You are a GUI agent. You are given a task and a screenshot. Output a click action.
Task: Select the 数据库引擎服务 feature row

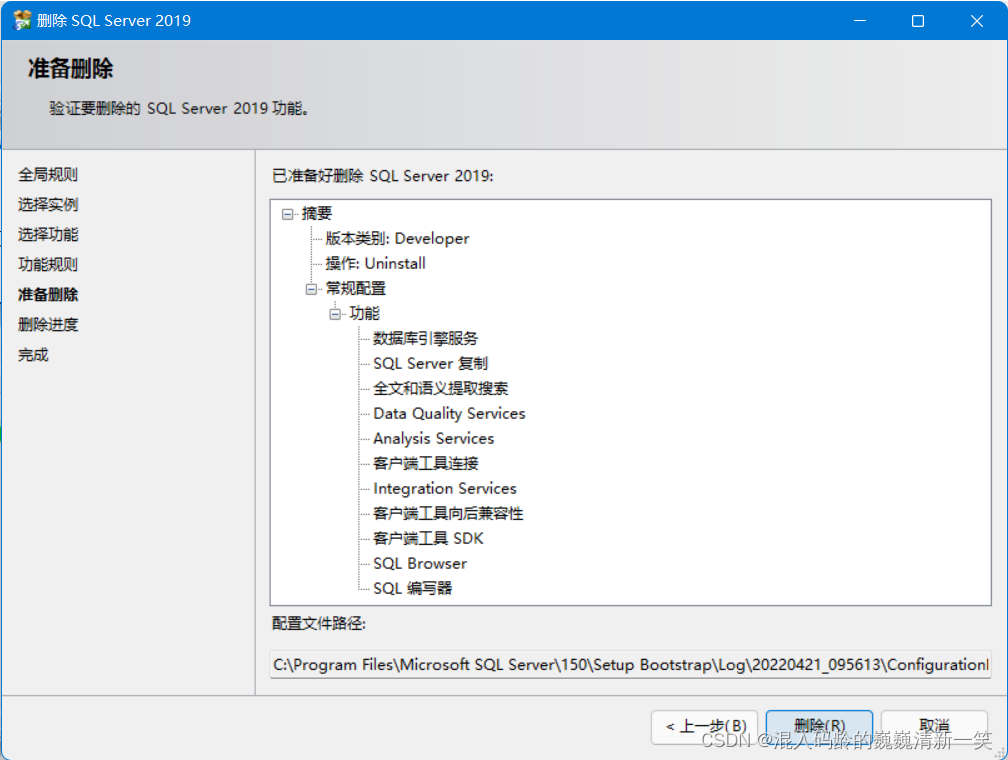(x=426, y=338)
